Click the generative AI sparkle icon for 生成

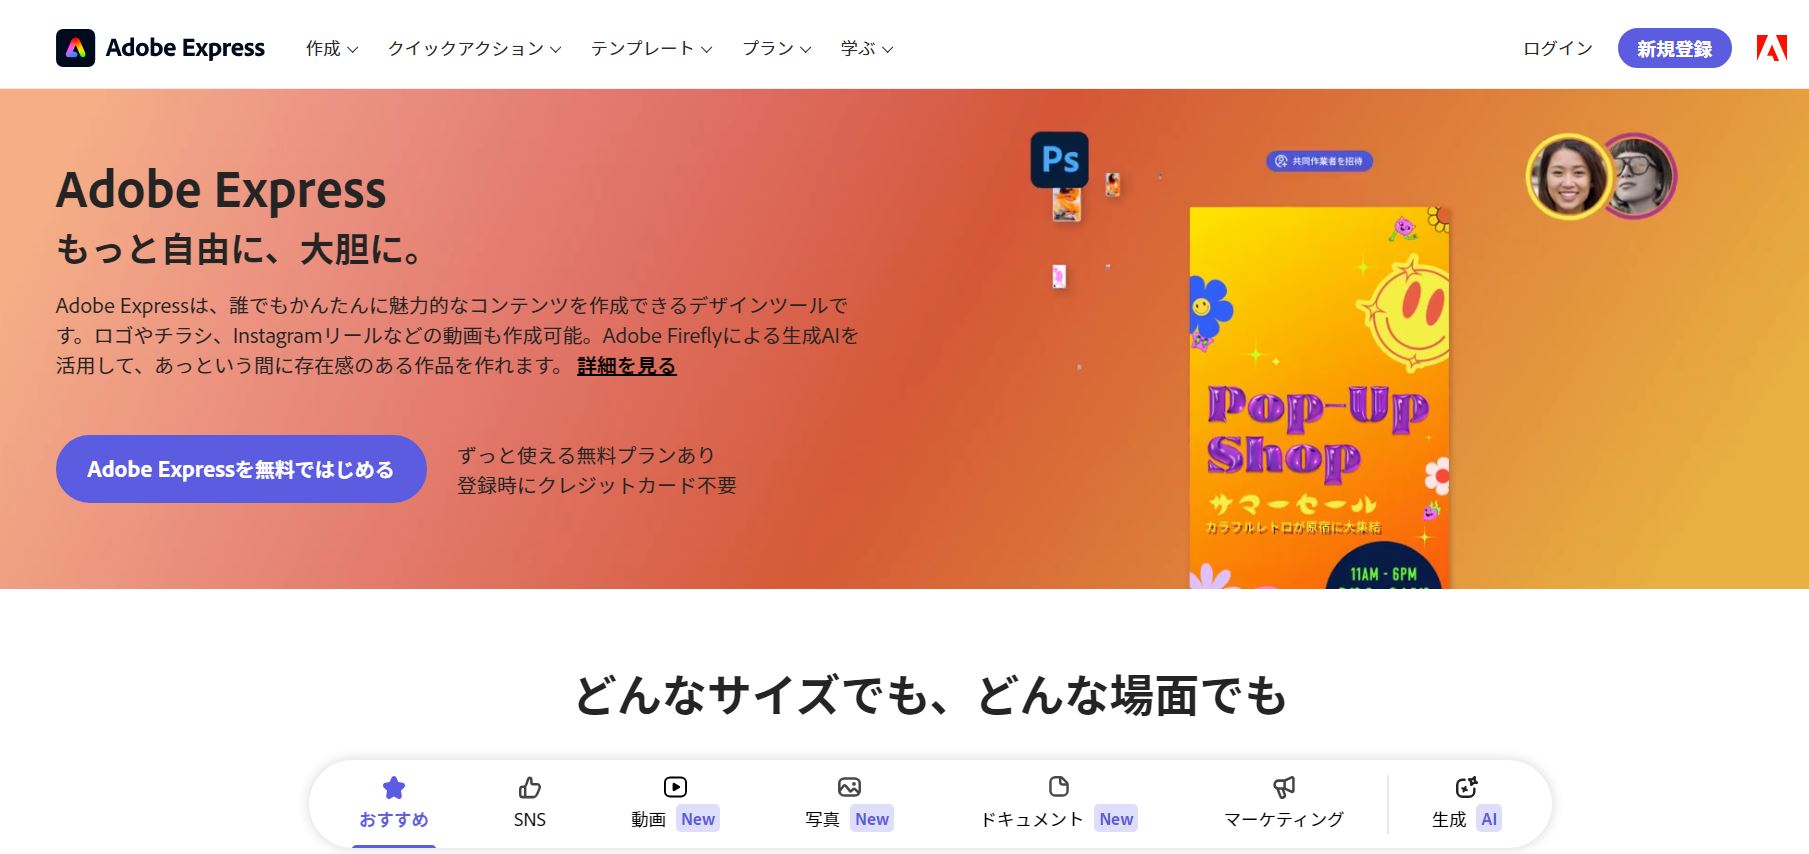point(1466,787)
